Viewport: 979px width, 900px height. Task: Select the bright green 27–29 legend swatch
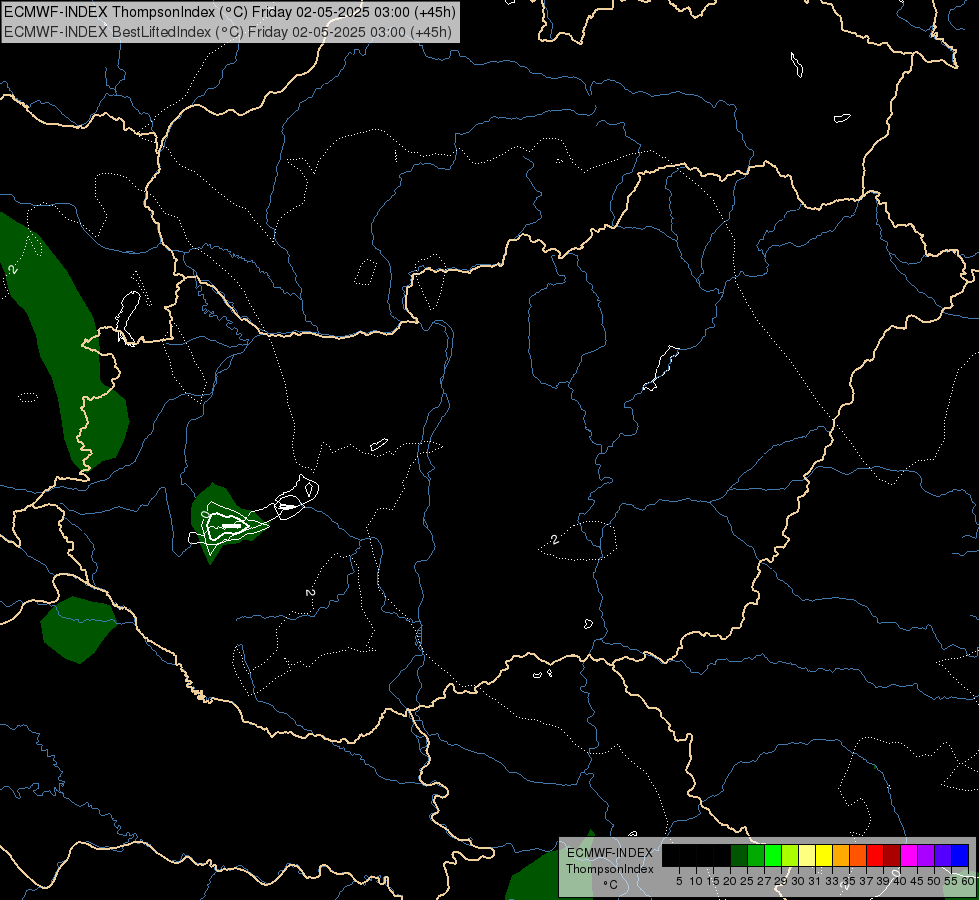tap(773, 855)
